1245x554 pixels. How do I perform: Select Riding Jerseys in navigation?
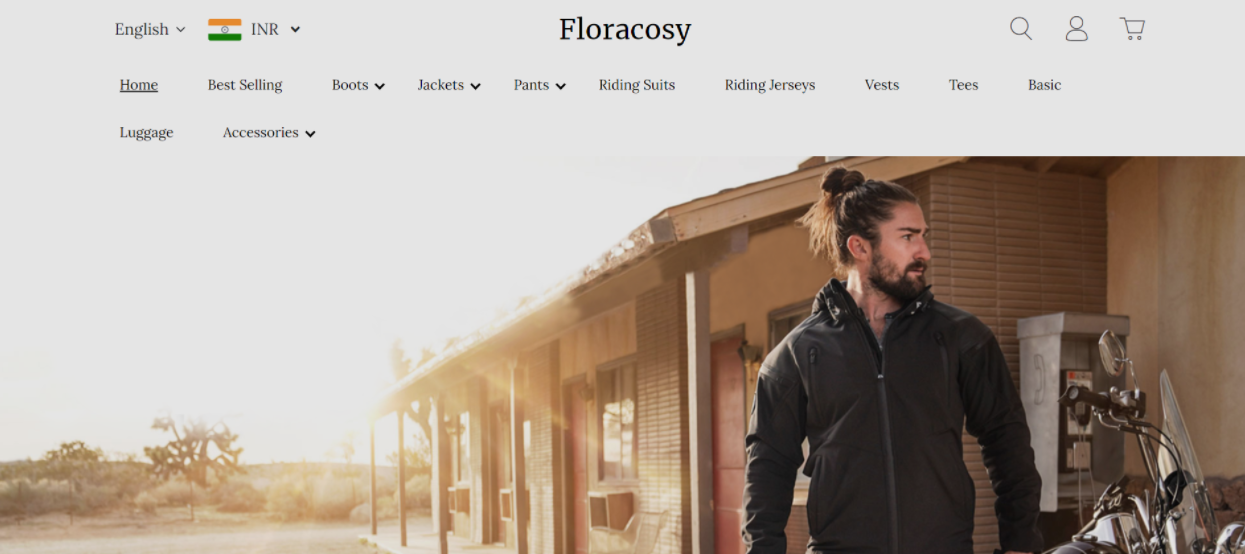coord(770,85)
